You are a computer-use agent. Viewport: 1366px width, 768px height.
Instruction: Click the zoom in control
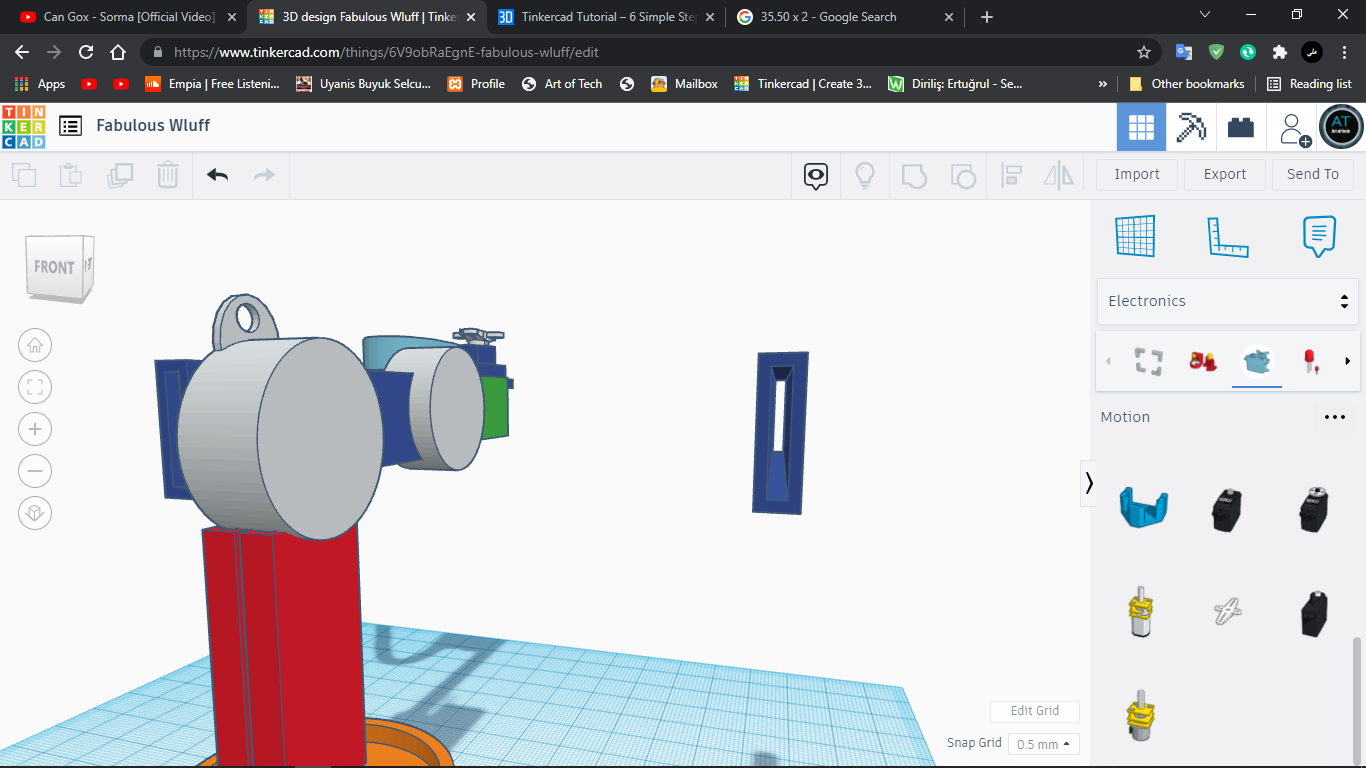click(x=35, y=429)
